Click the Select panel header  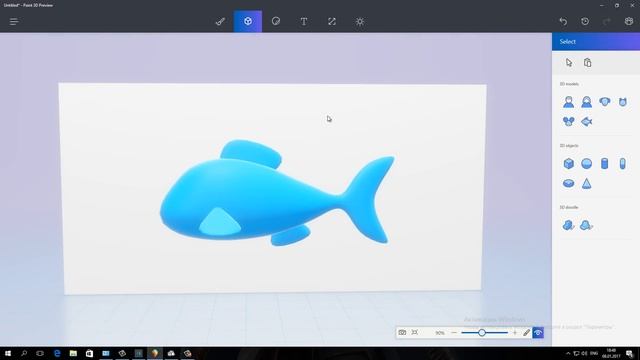click(x=596, y=42)
